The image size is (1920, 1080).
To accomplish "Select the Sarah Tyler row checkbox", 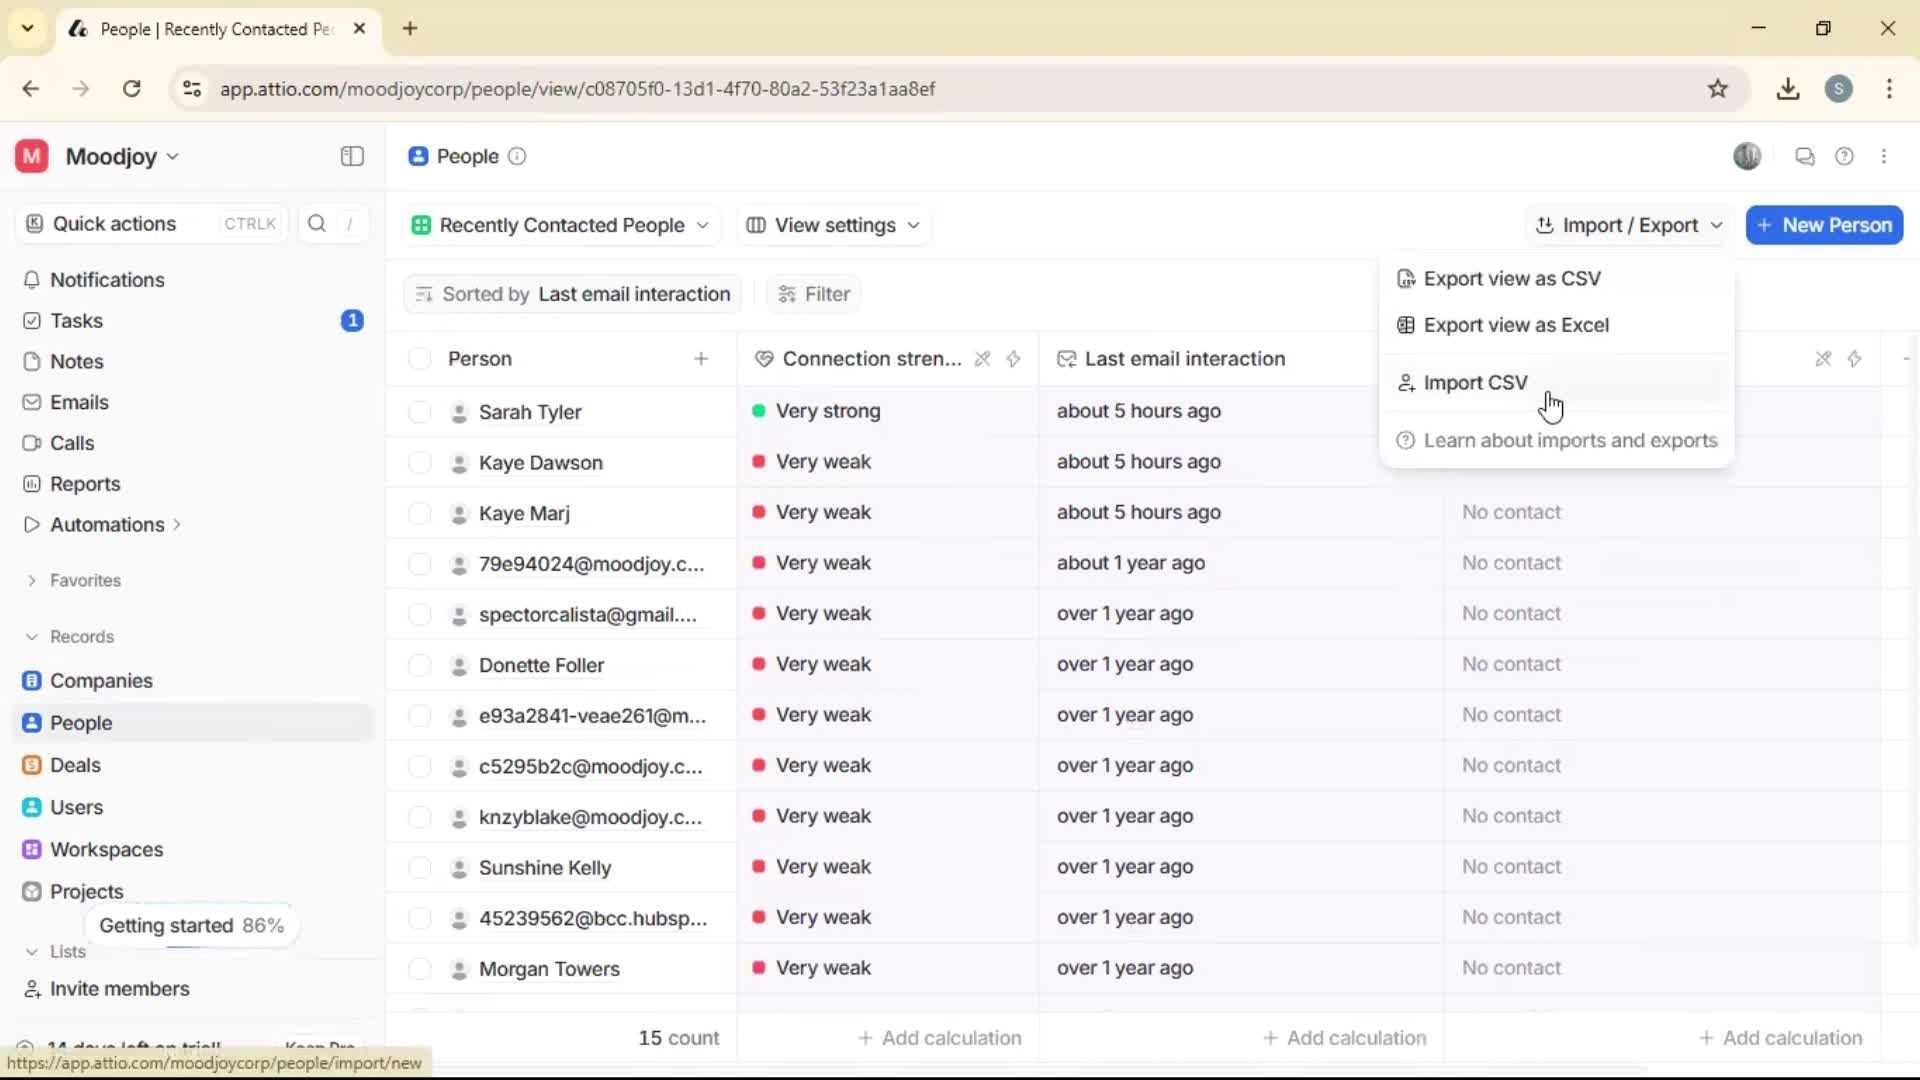I will [x=420, y=412].
